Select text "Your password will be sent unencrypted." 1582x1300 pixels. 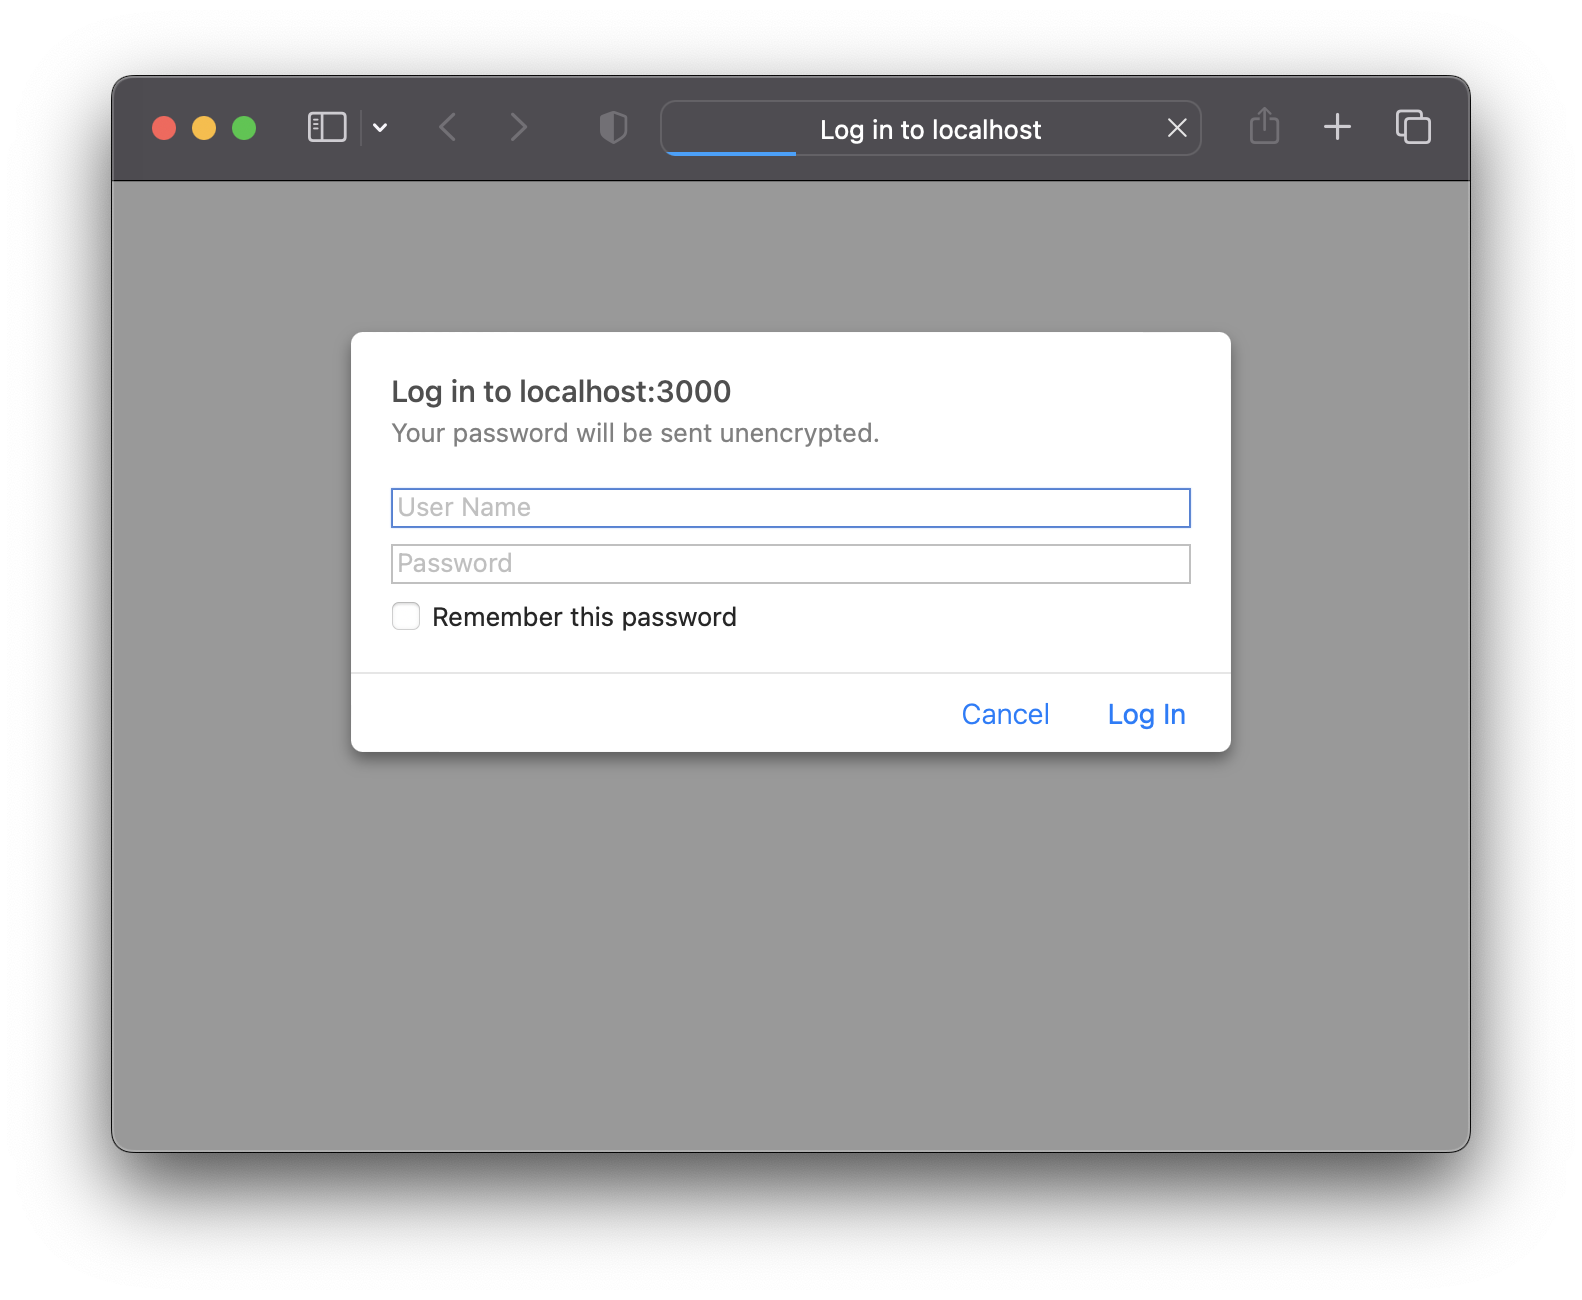(635, 433)
